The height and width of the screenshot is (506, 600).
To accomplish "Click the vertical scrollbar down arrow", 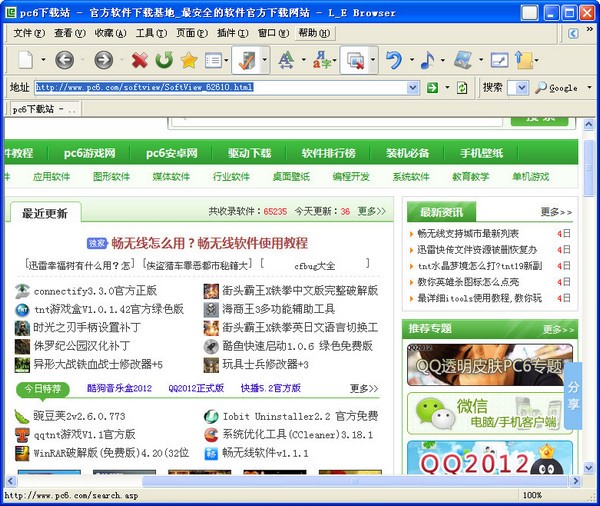I will (x=589, y=467).
